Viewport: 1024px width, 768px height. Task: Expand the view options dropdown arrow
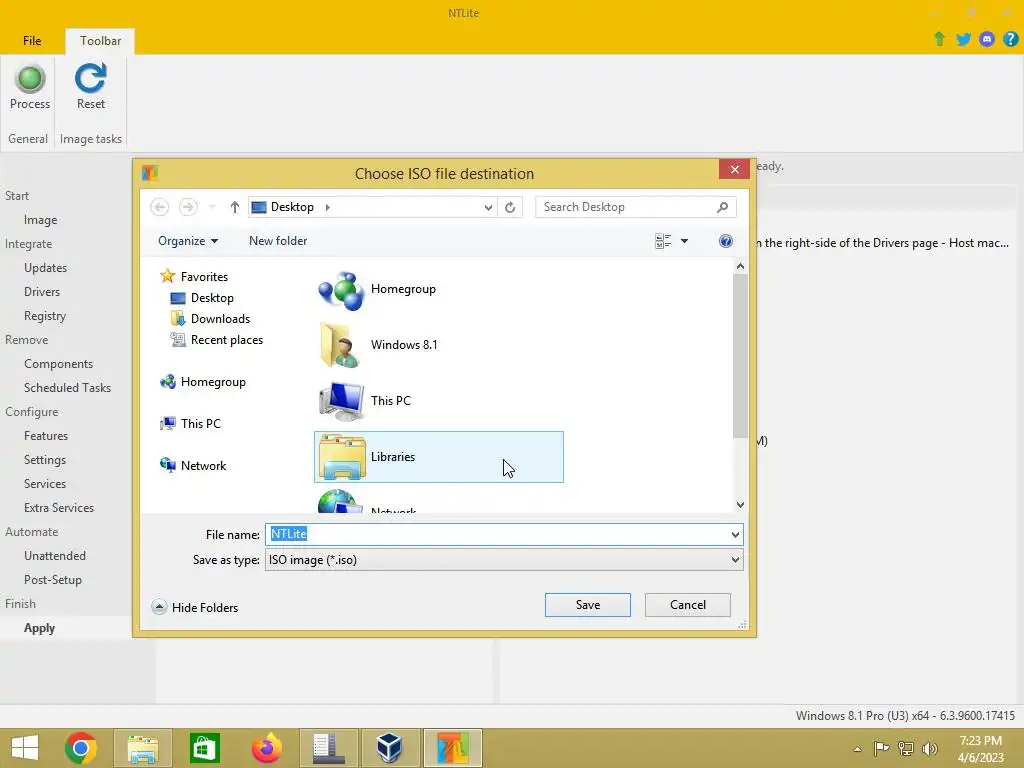684,241
